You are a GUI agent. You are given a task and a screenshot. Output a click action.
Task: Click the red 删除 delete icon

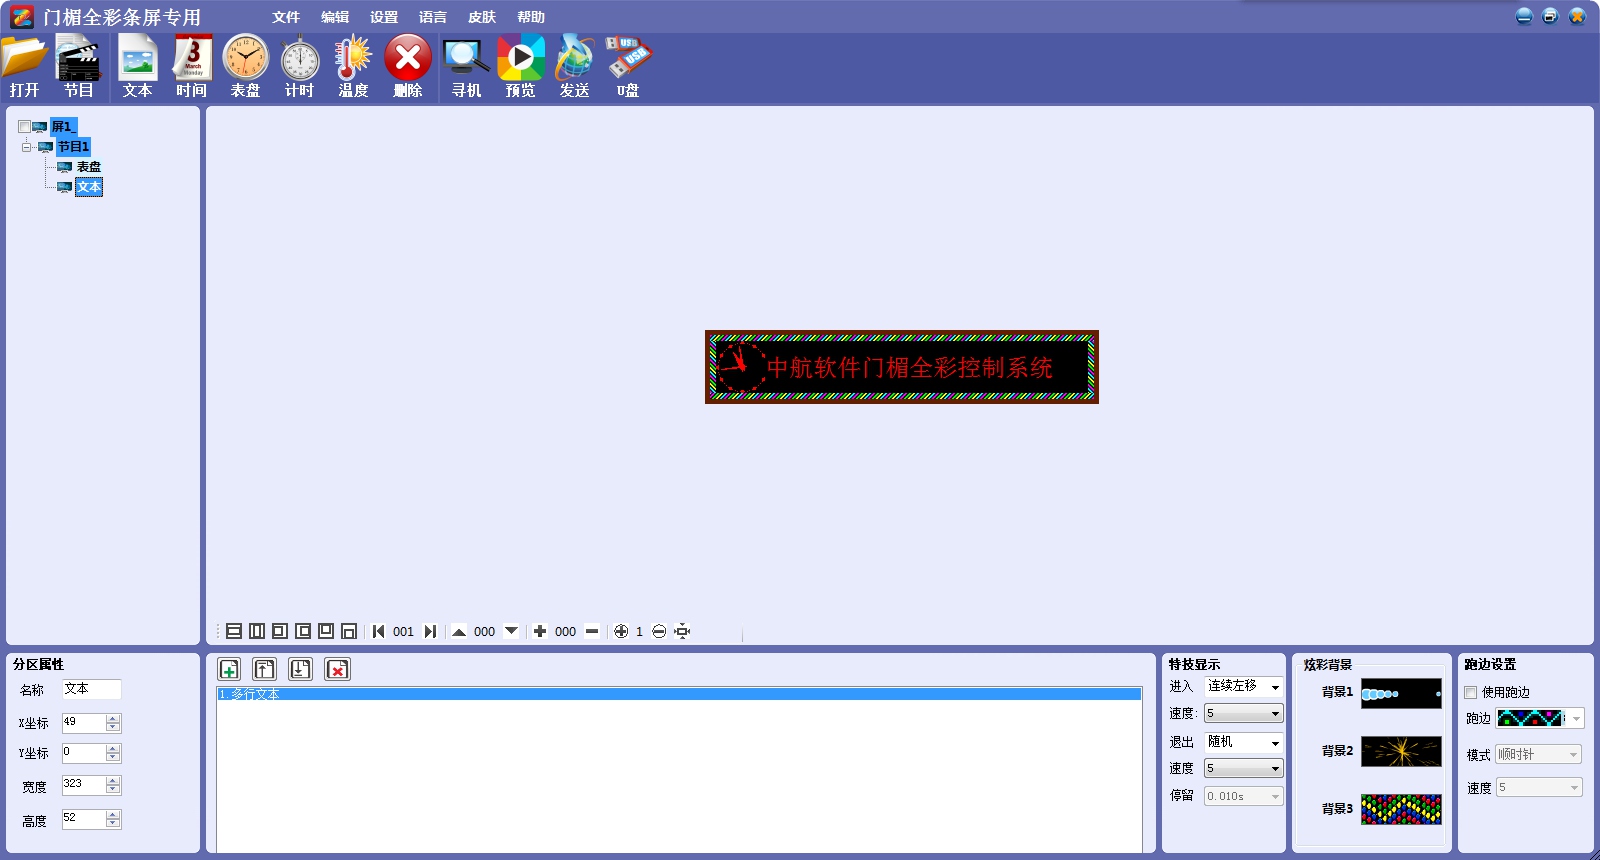[407, 66]
